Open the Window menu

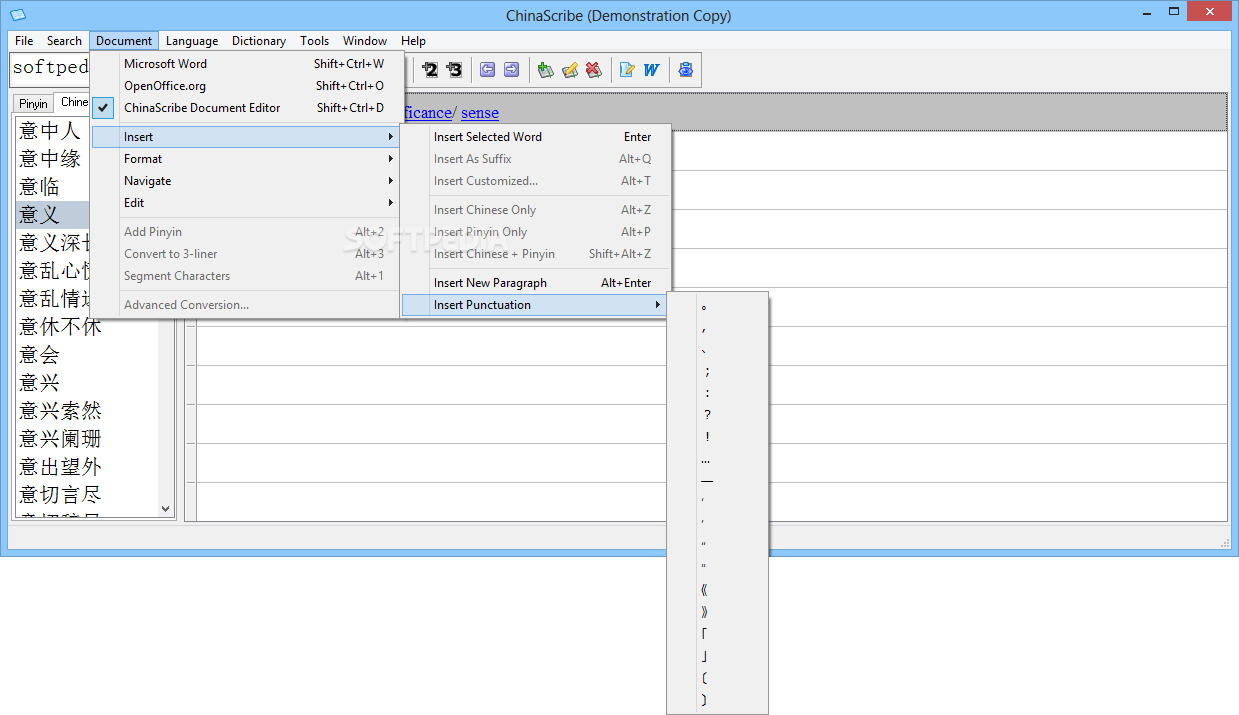click(365, 41)
